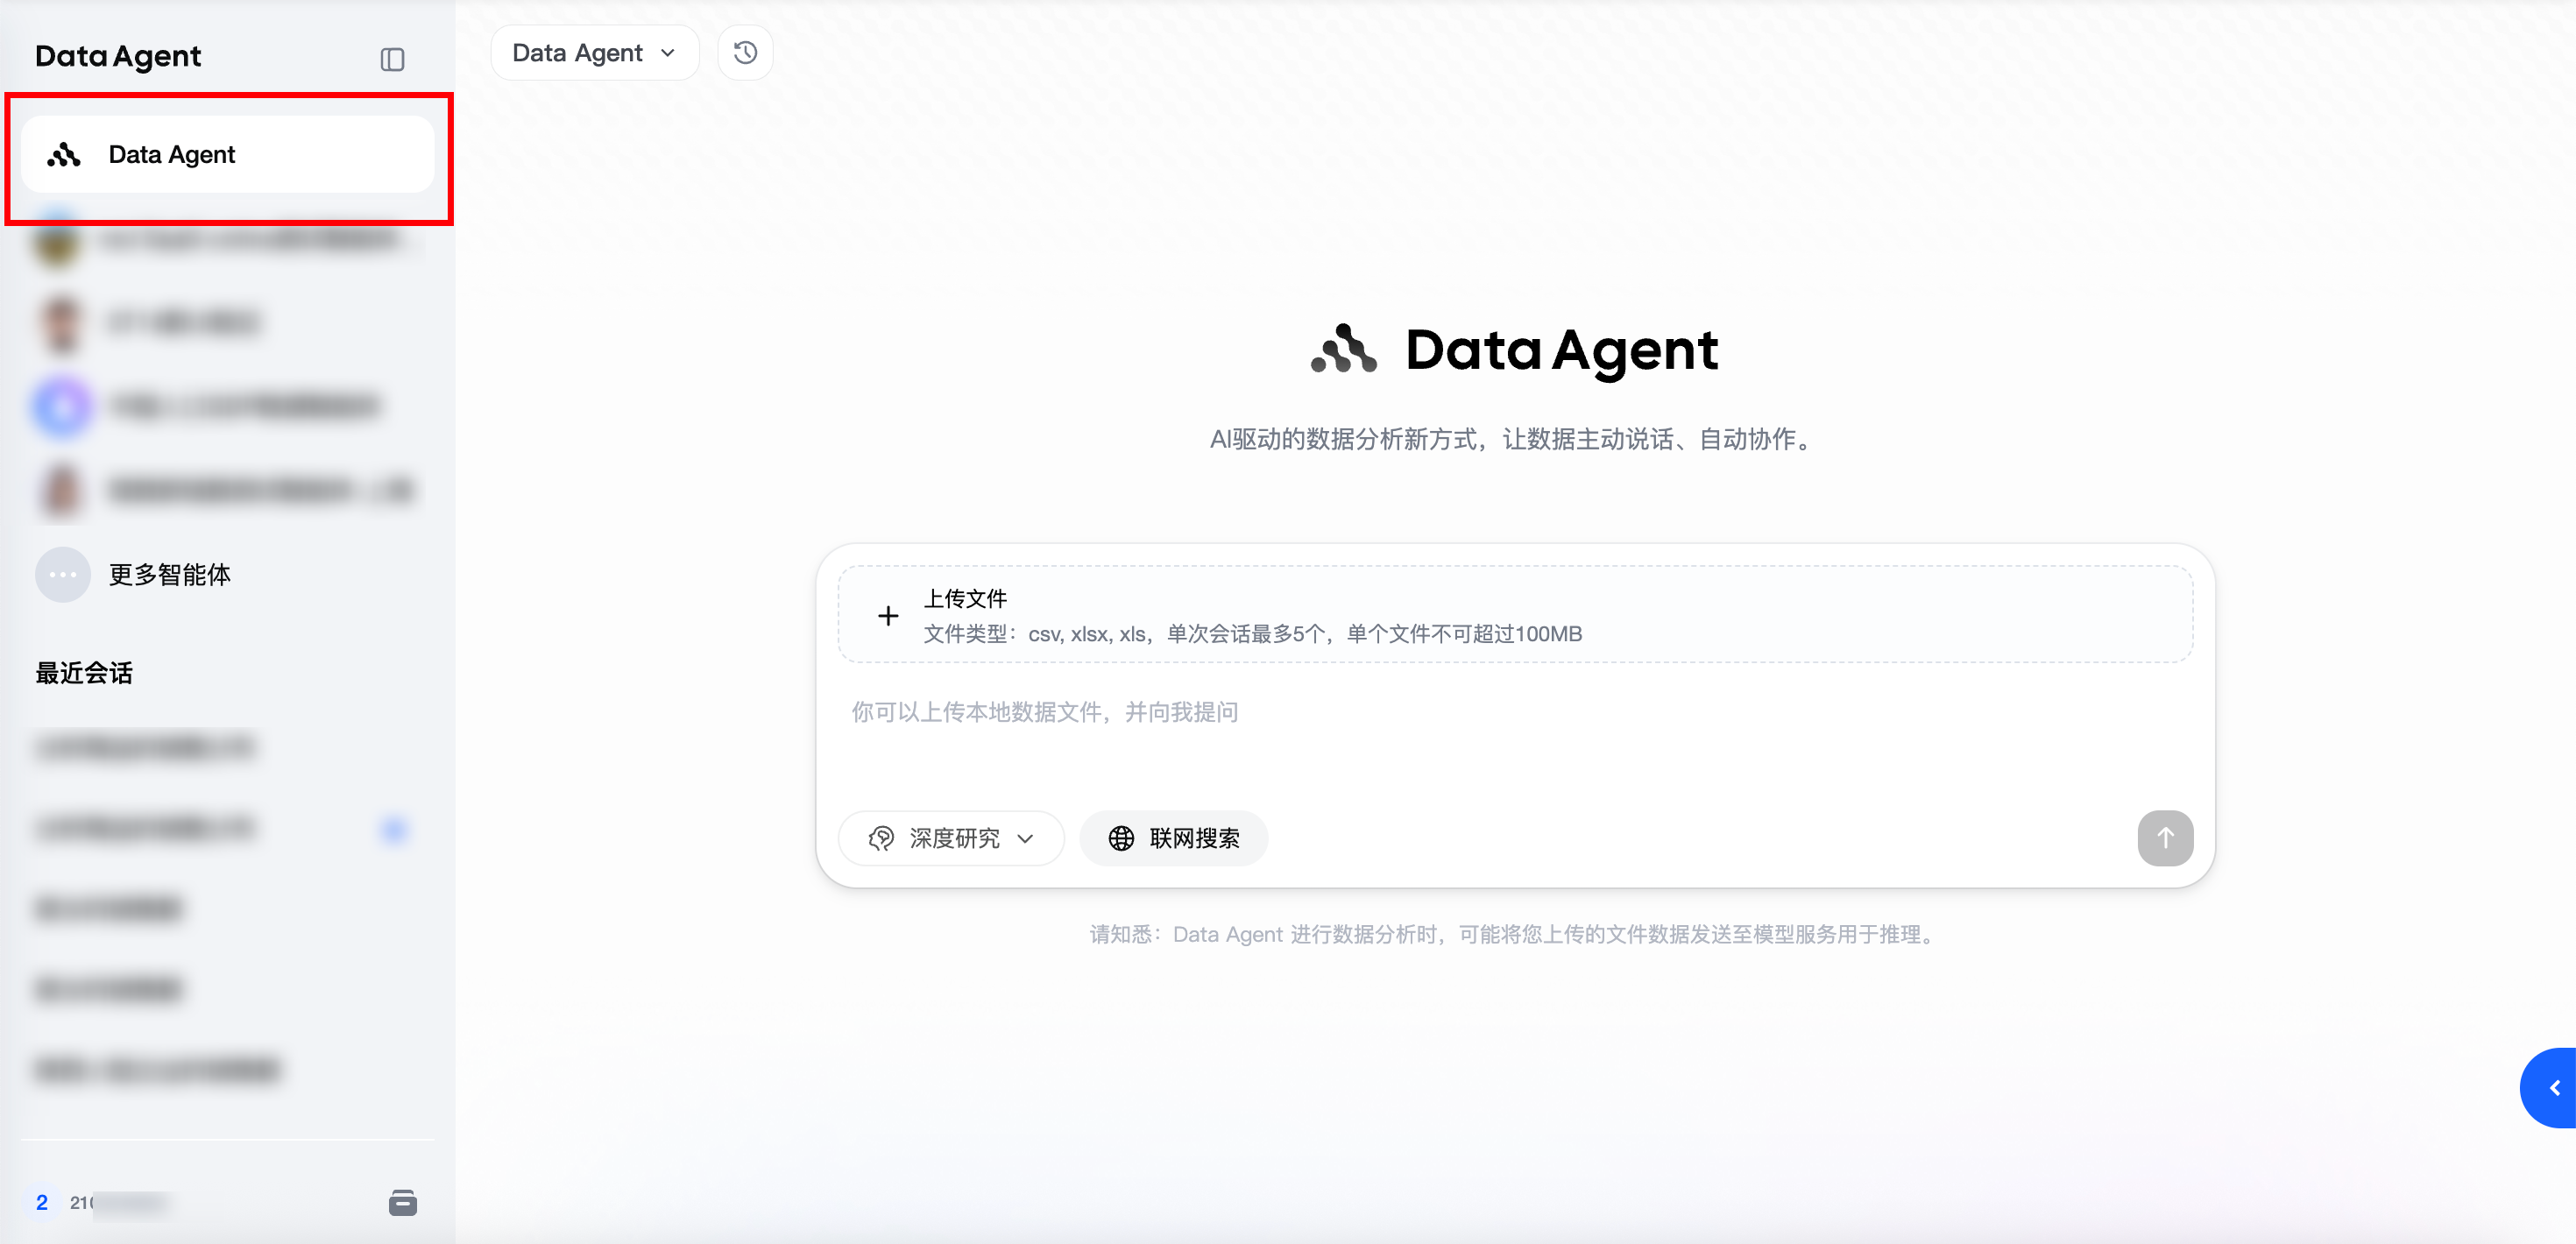Open the blue side panel arrow
Screen dimensions: 2576x1244
point(2554,1087)
